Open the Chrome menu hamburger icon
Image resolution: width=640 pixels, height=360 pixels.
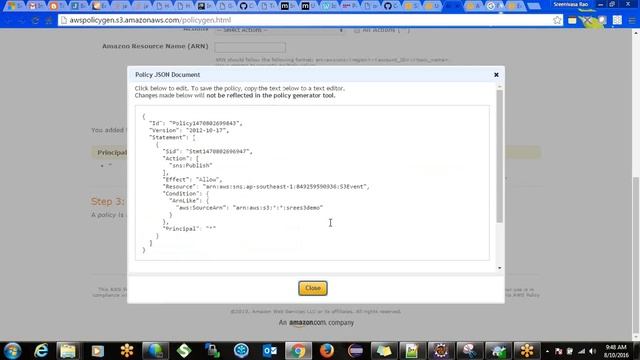pyautogui.click(x=632, y=20)
